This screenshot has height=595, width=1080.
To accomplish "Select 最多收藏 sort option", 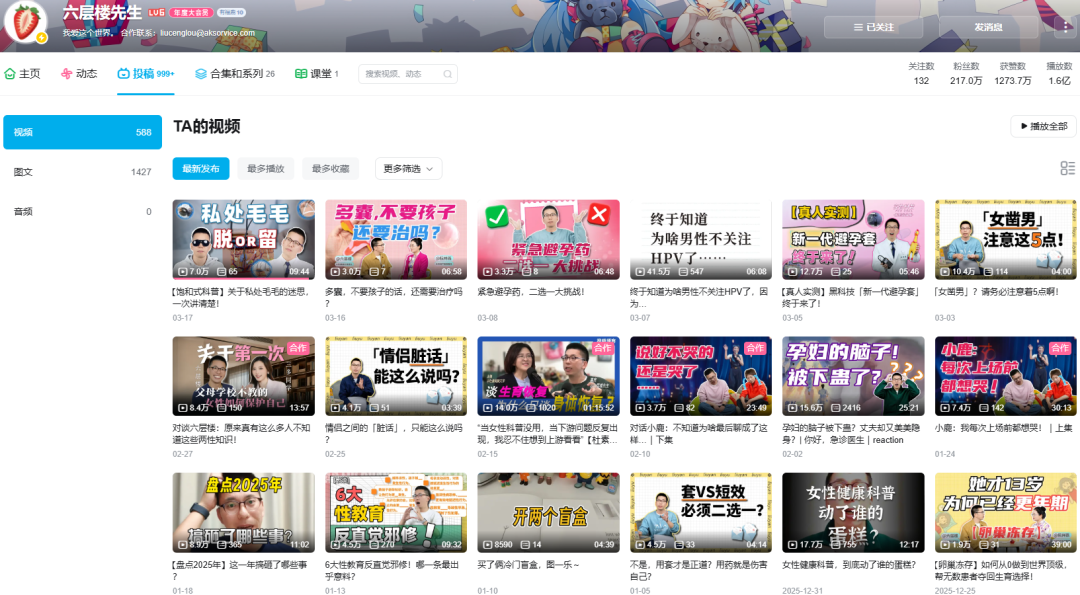I will click(x=330, y=169).
